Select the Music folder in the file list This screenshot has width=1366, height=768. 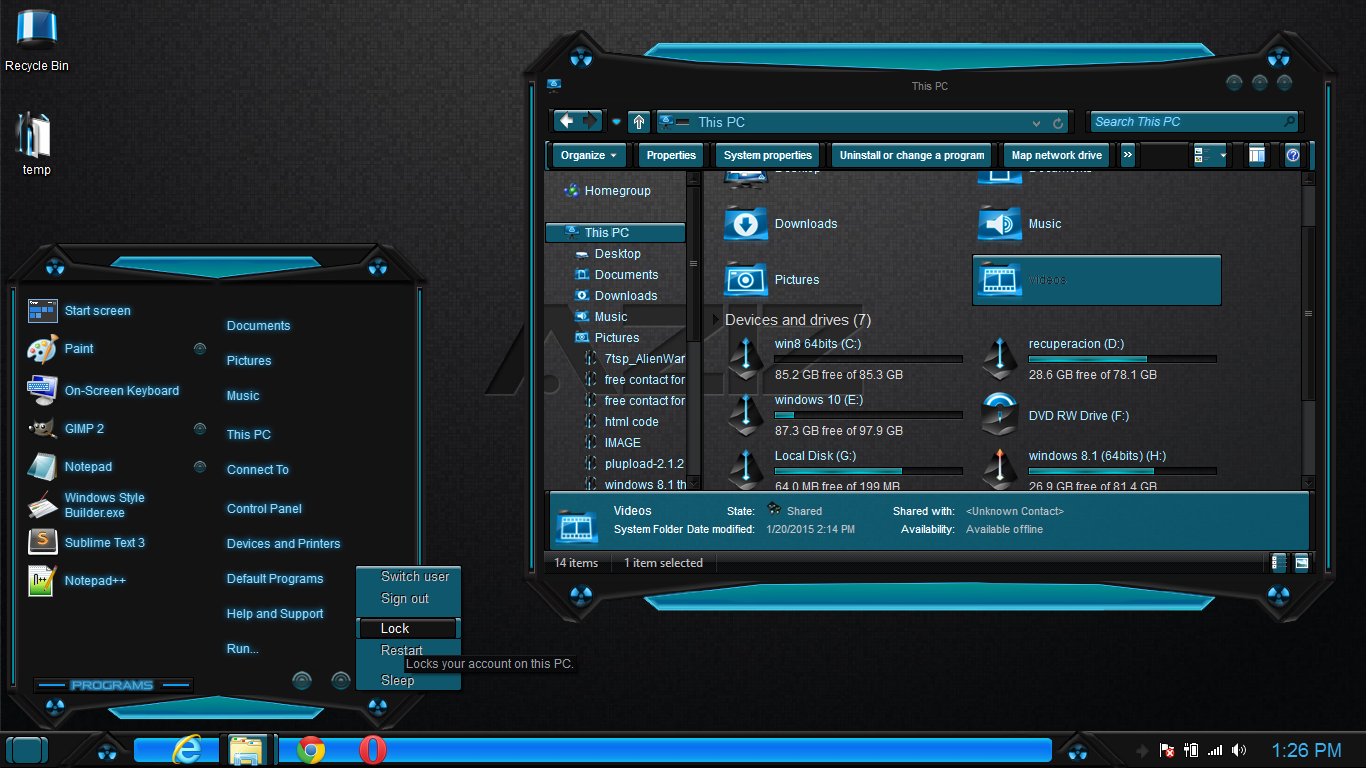pyautogui.click(x=1020, y=224)
